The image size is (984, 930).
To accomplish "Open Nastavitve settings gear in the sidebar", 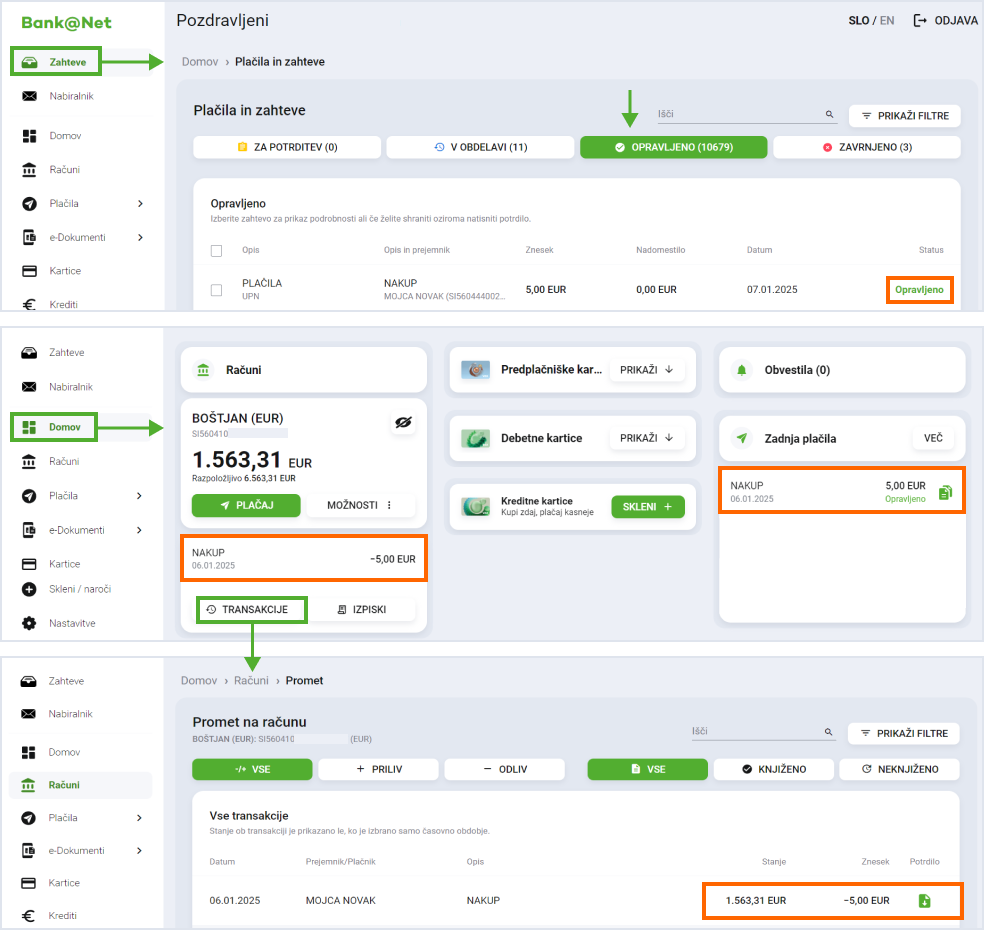I will (29, 623).
